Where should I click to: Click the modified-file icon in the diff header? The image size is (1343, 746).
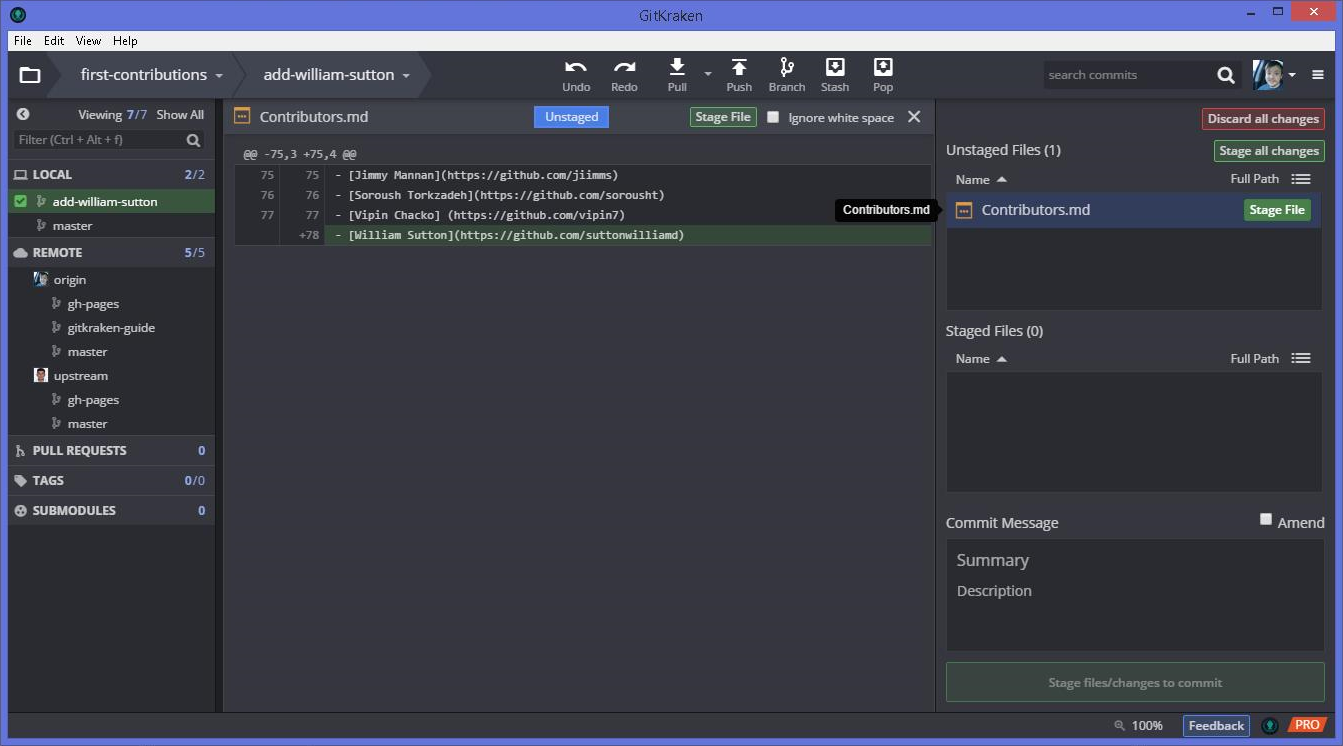(x=241, y=116)
